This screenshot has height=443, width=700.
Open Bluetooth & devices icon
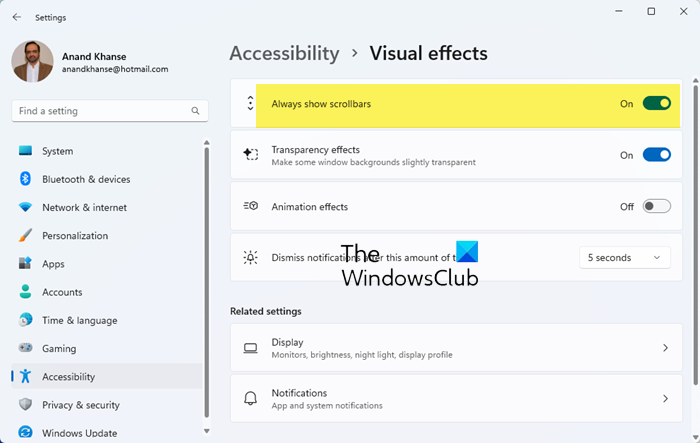pos(25,179)
